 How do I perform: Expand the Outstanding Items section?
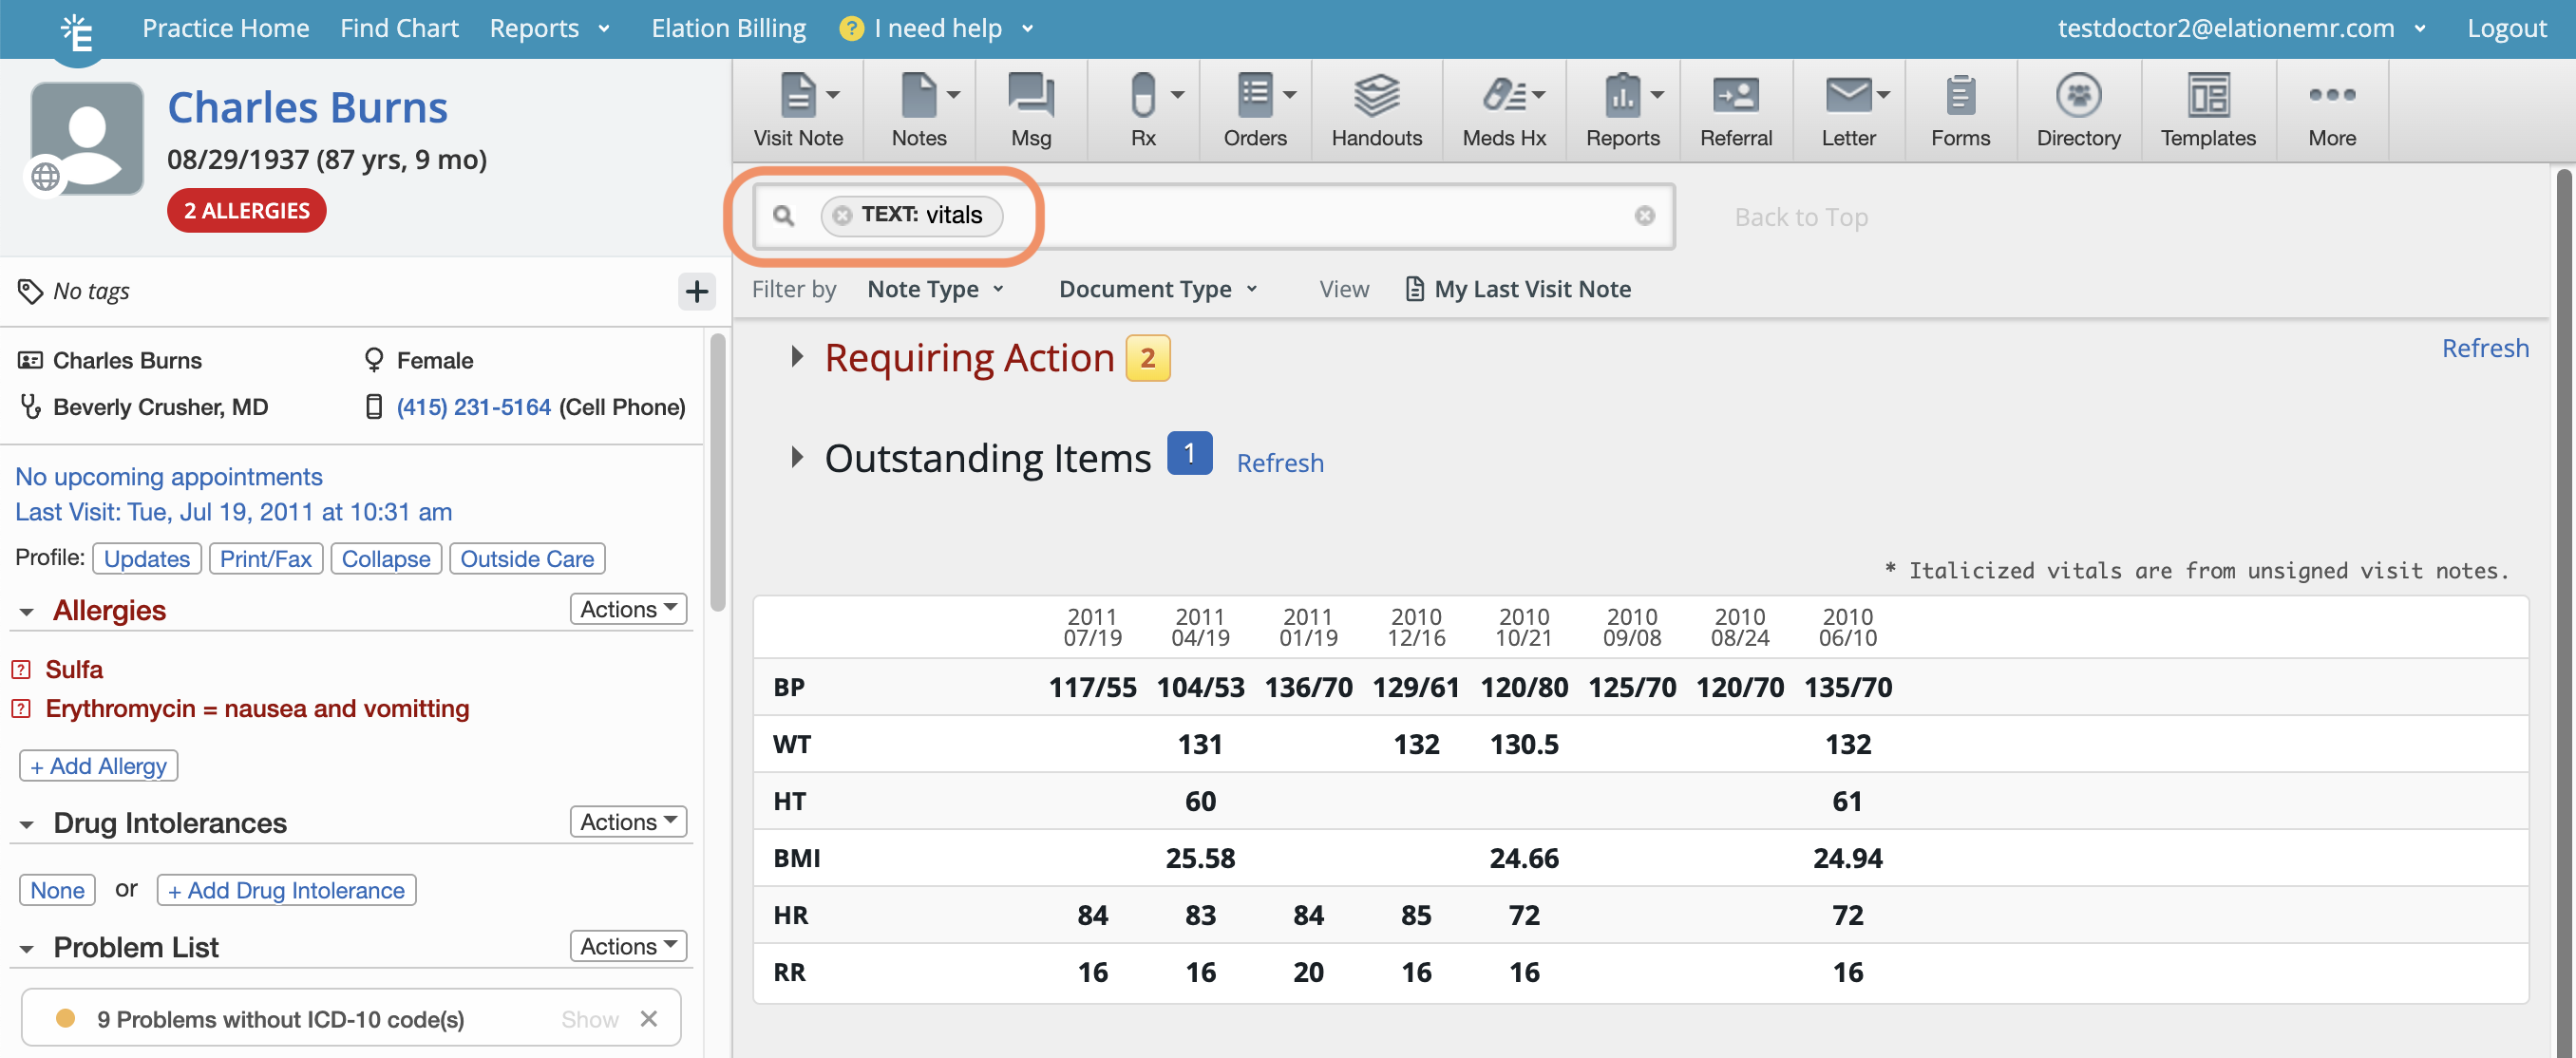tap(796, 457)
